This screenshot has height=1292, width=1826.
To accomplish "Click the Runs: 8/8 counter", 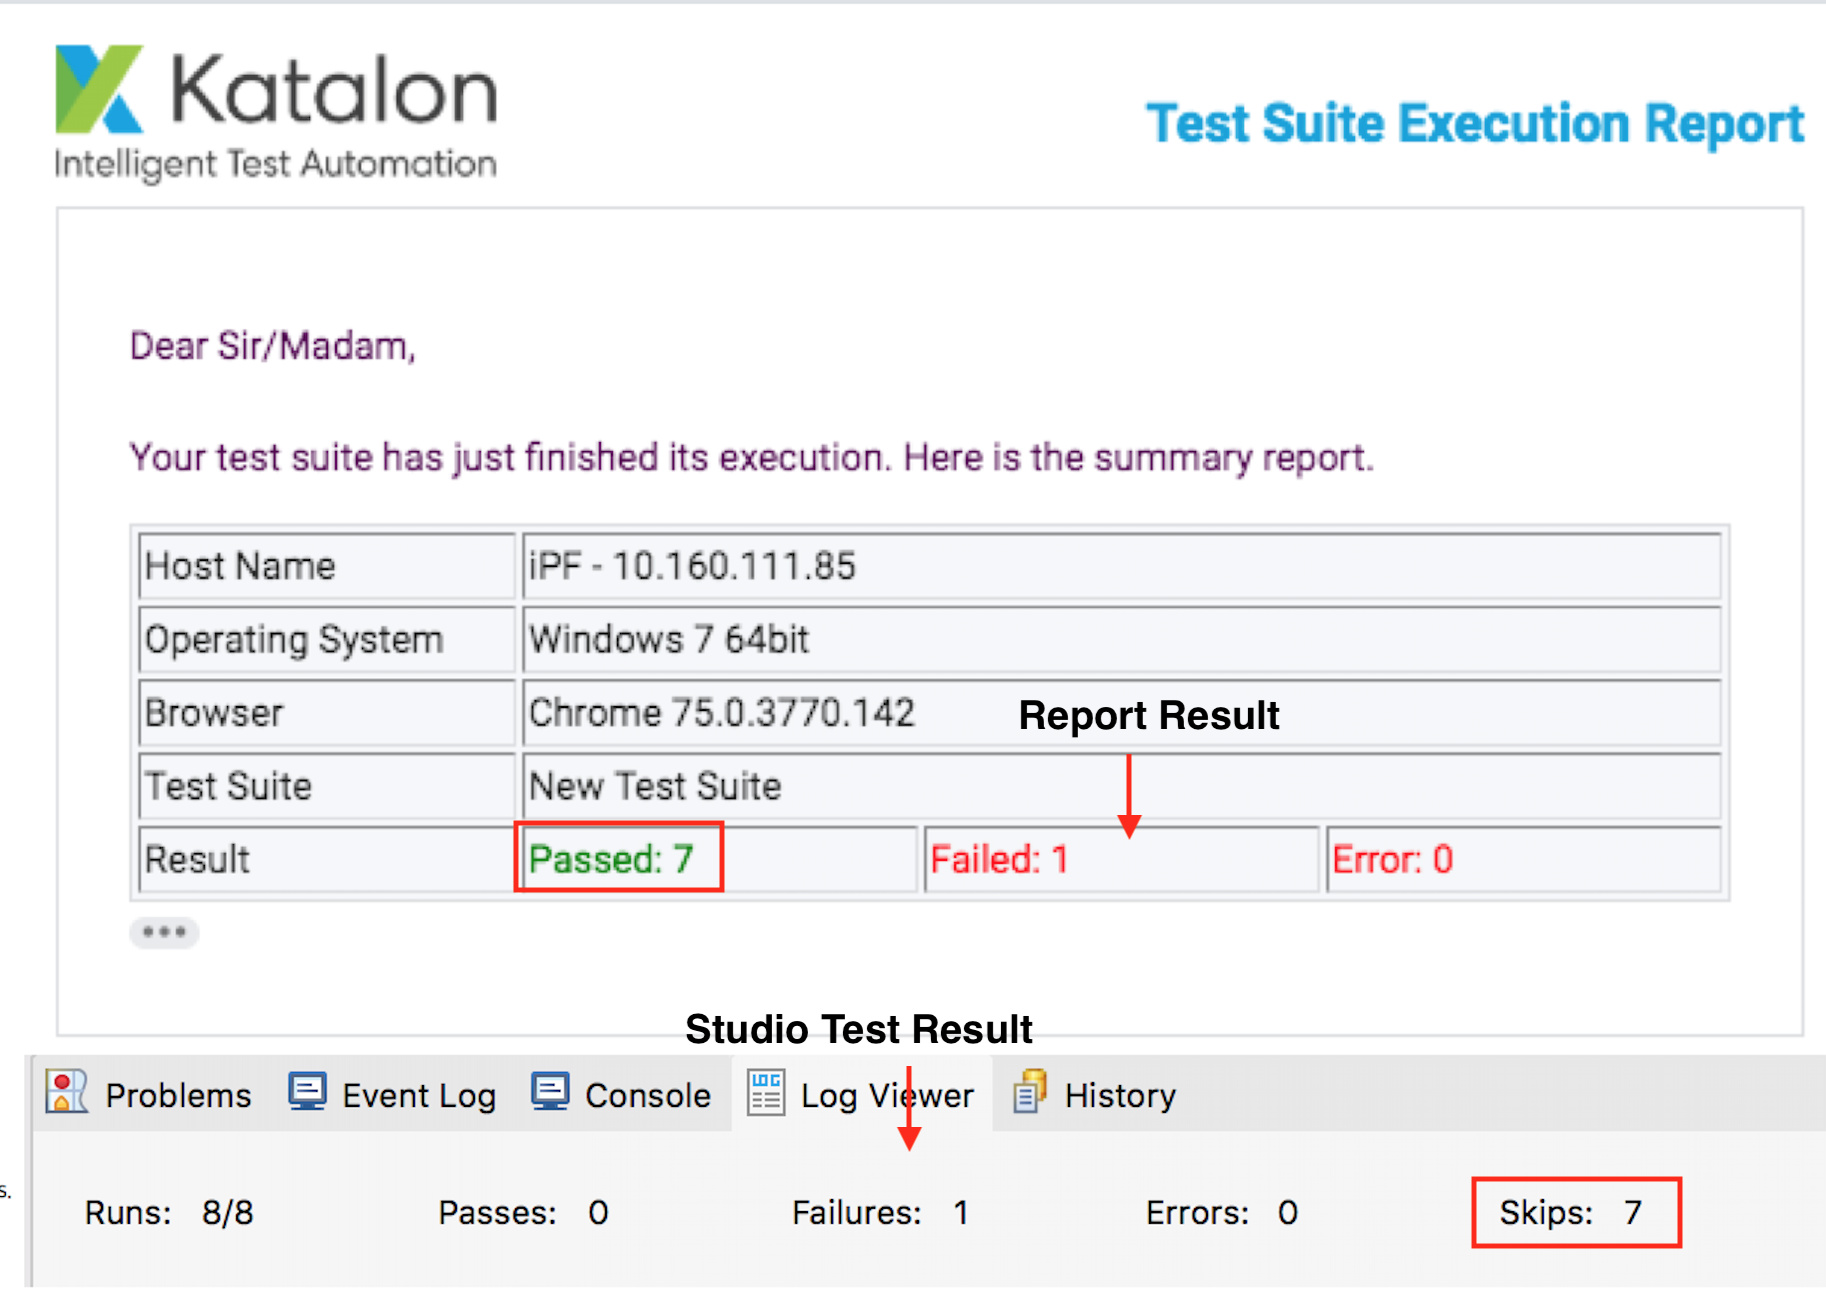I will pyautogui.click(x=169, y=1212).
